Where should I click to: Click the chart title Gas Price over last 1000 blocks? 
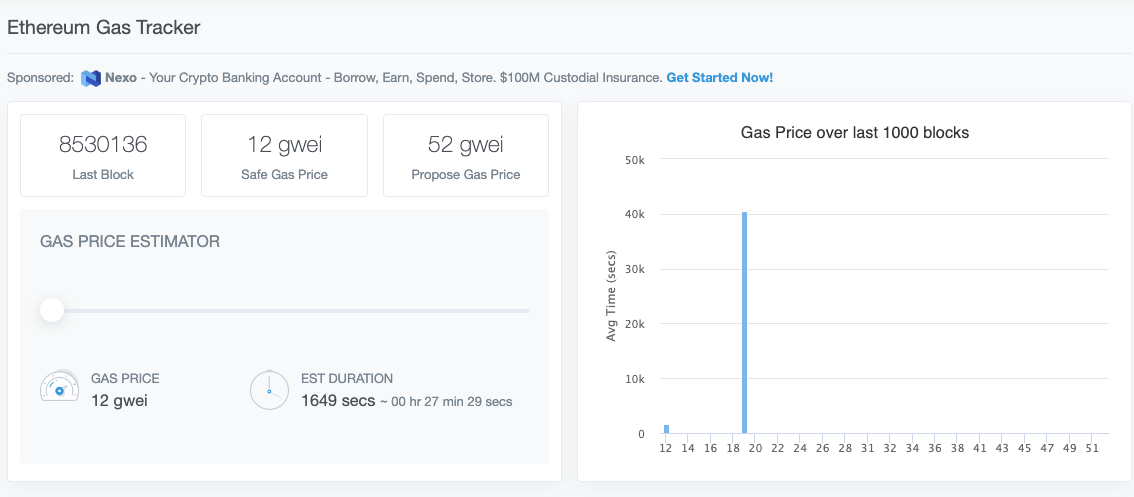tap(855, 132)
